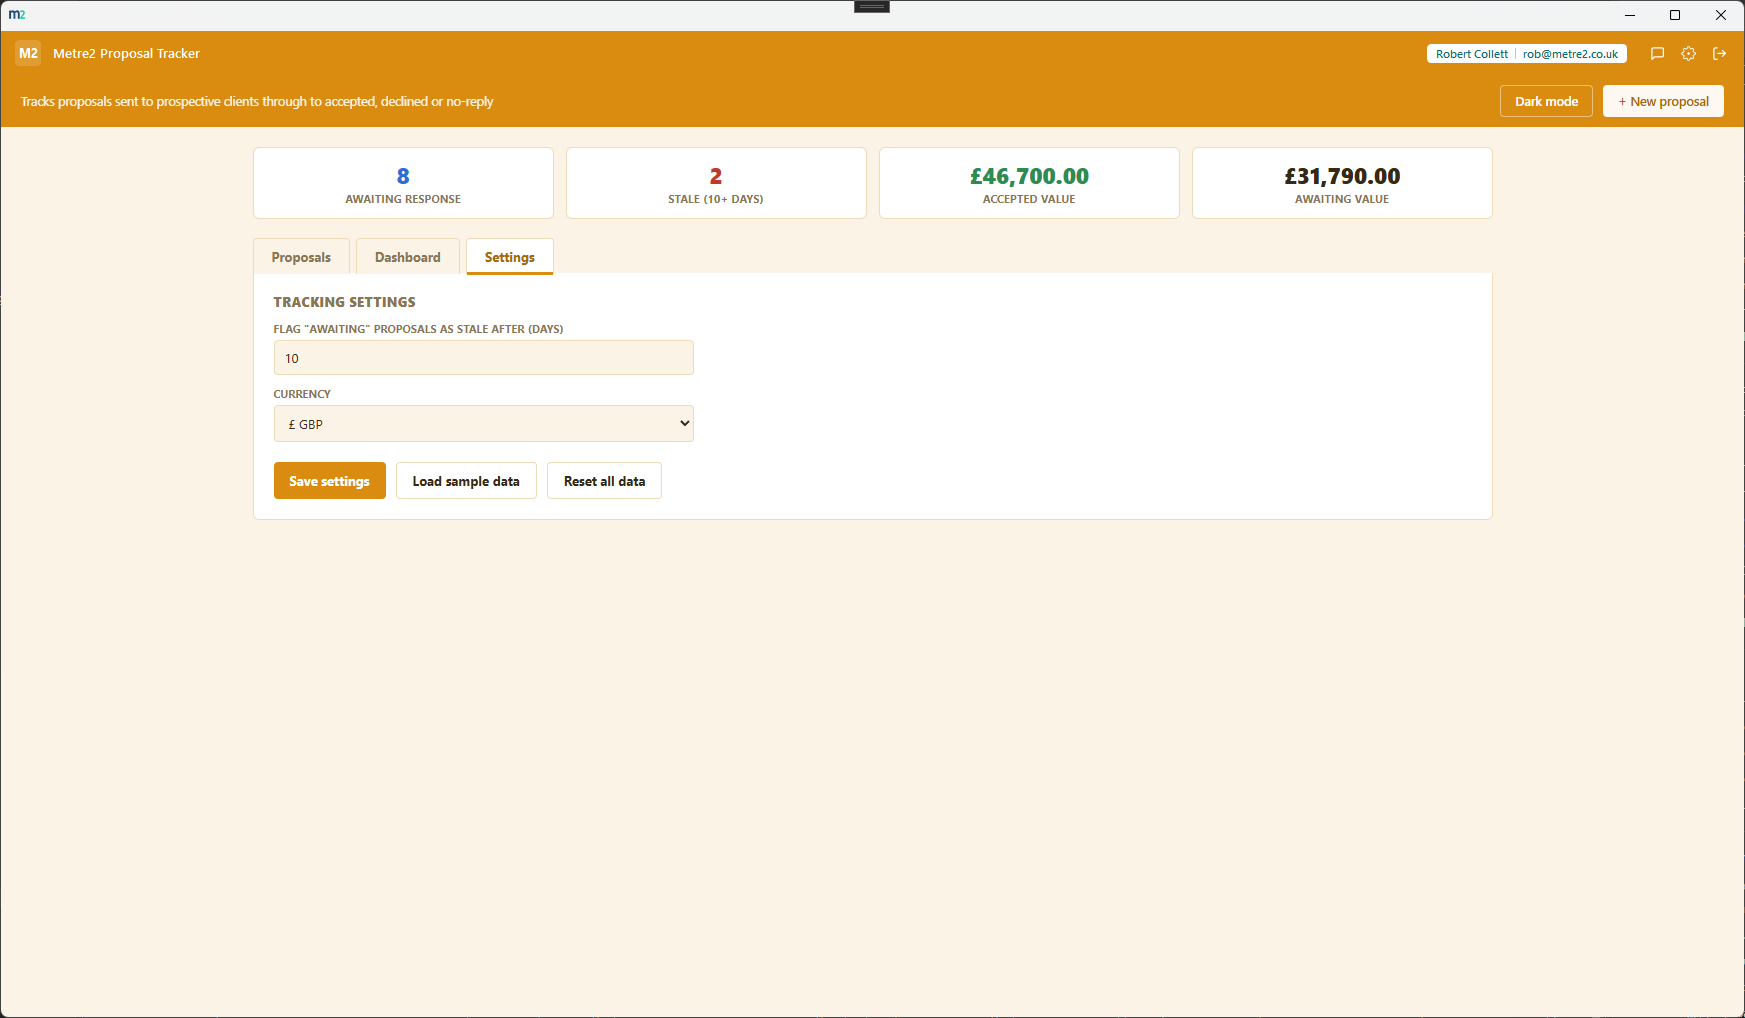
Task: Toggle Dark mode
Action: [1546, 101]
